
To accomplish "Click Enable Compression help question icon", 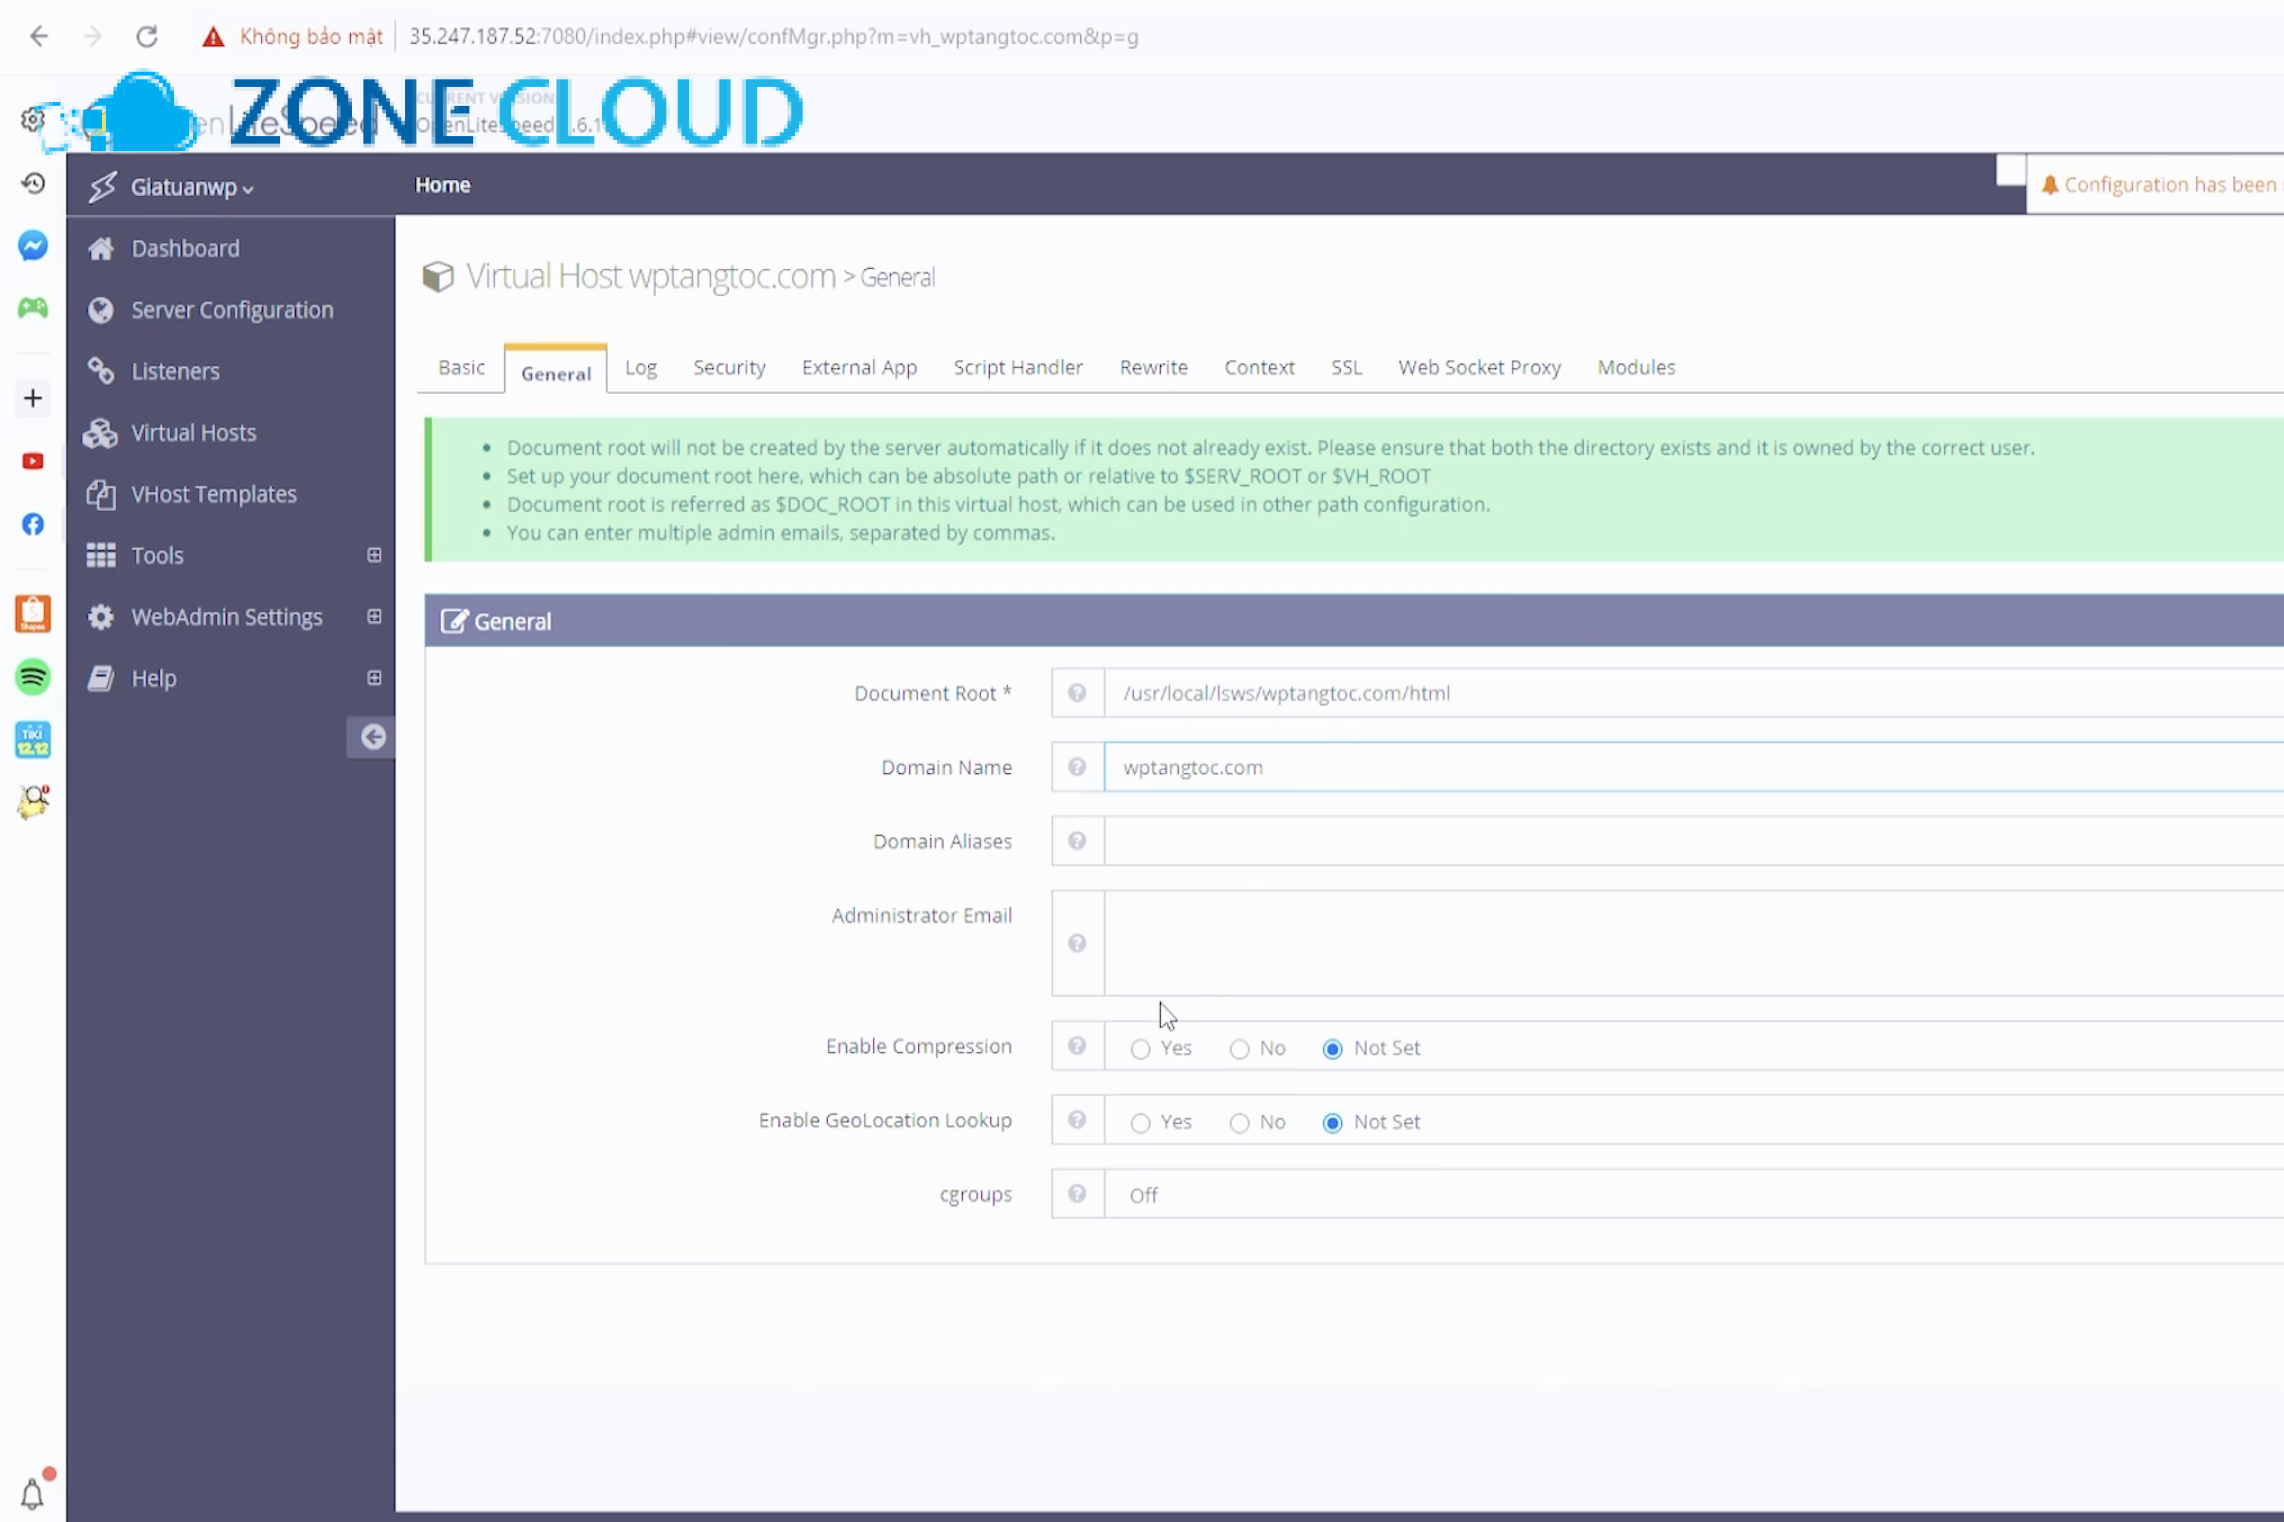I will (1077, 1046).
